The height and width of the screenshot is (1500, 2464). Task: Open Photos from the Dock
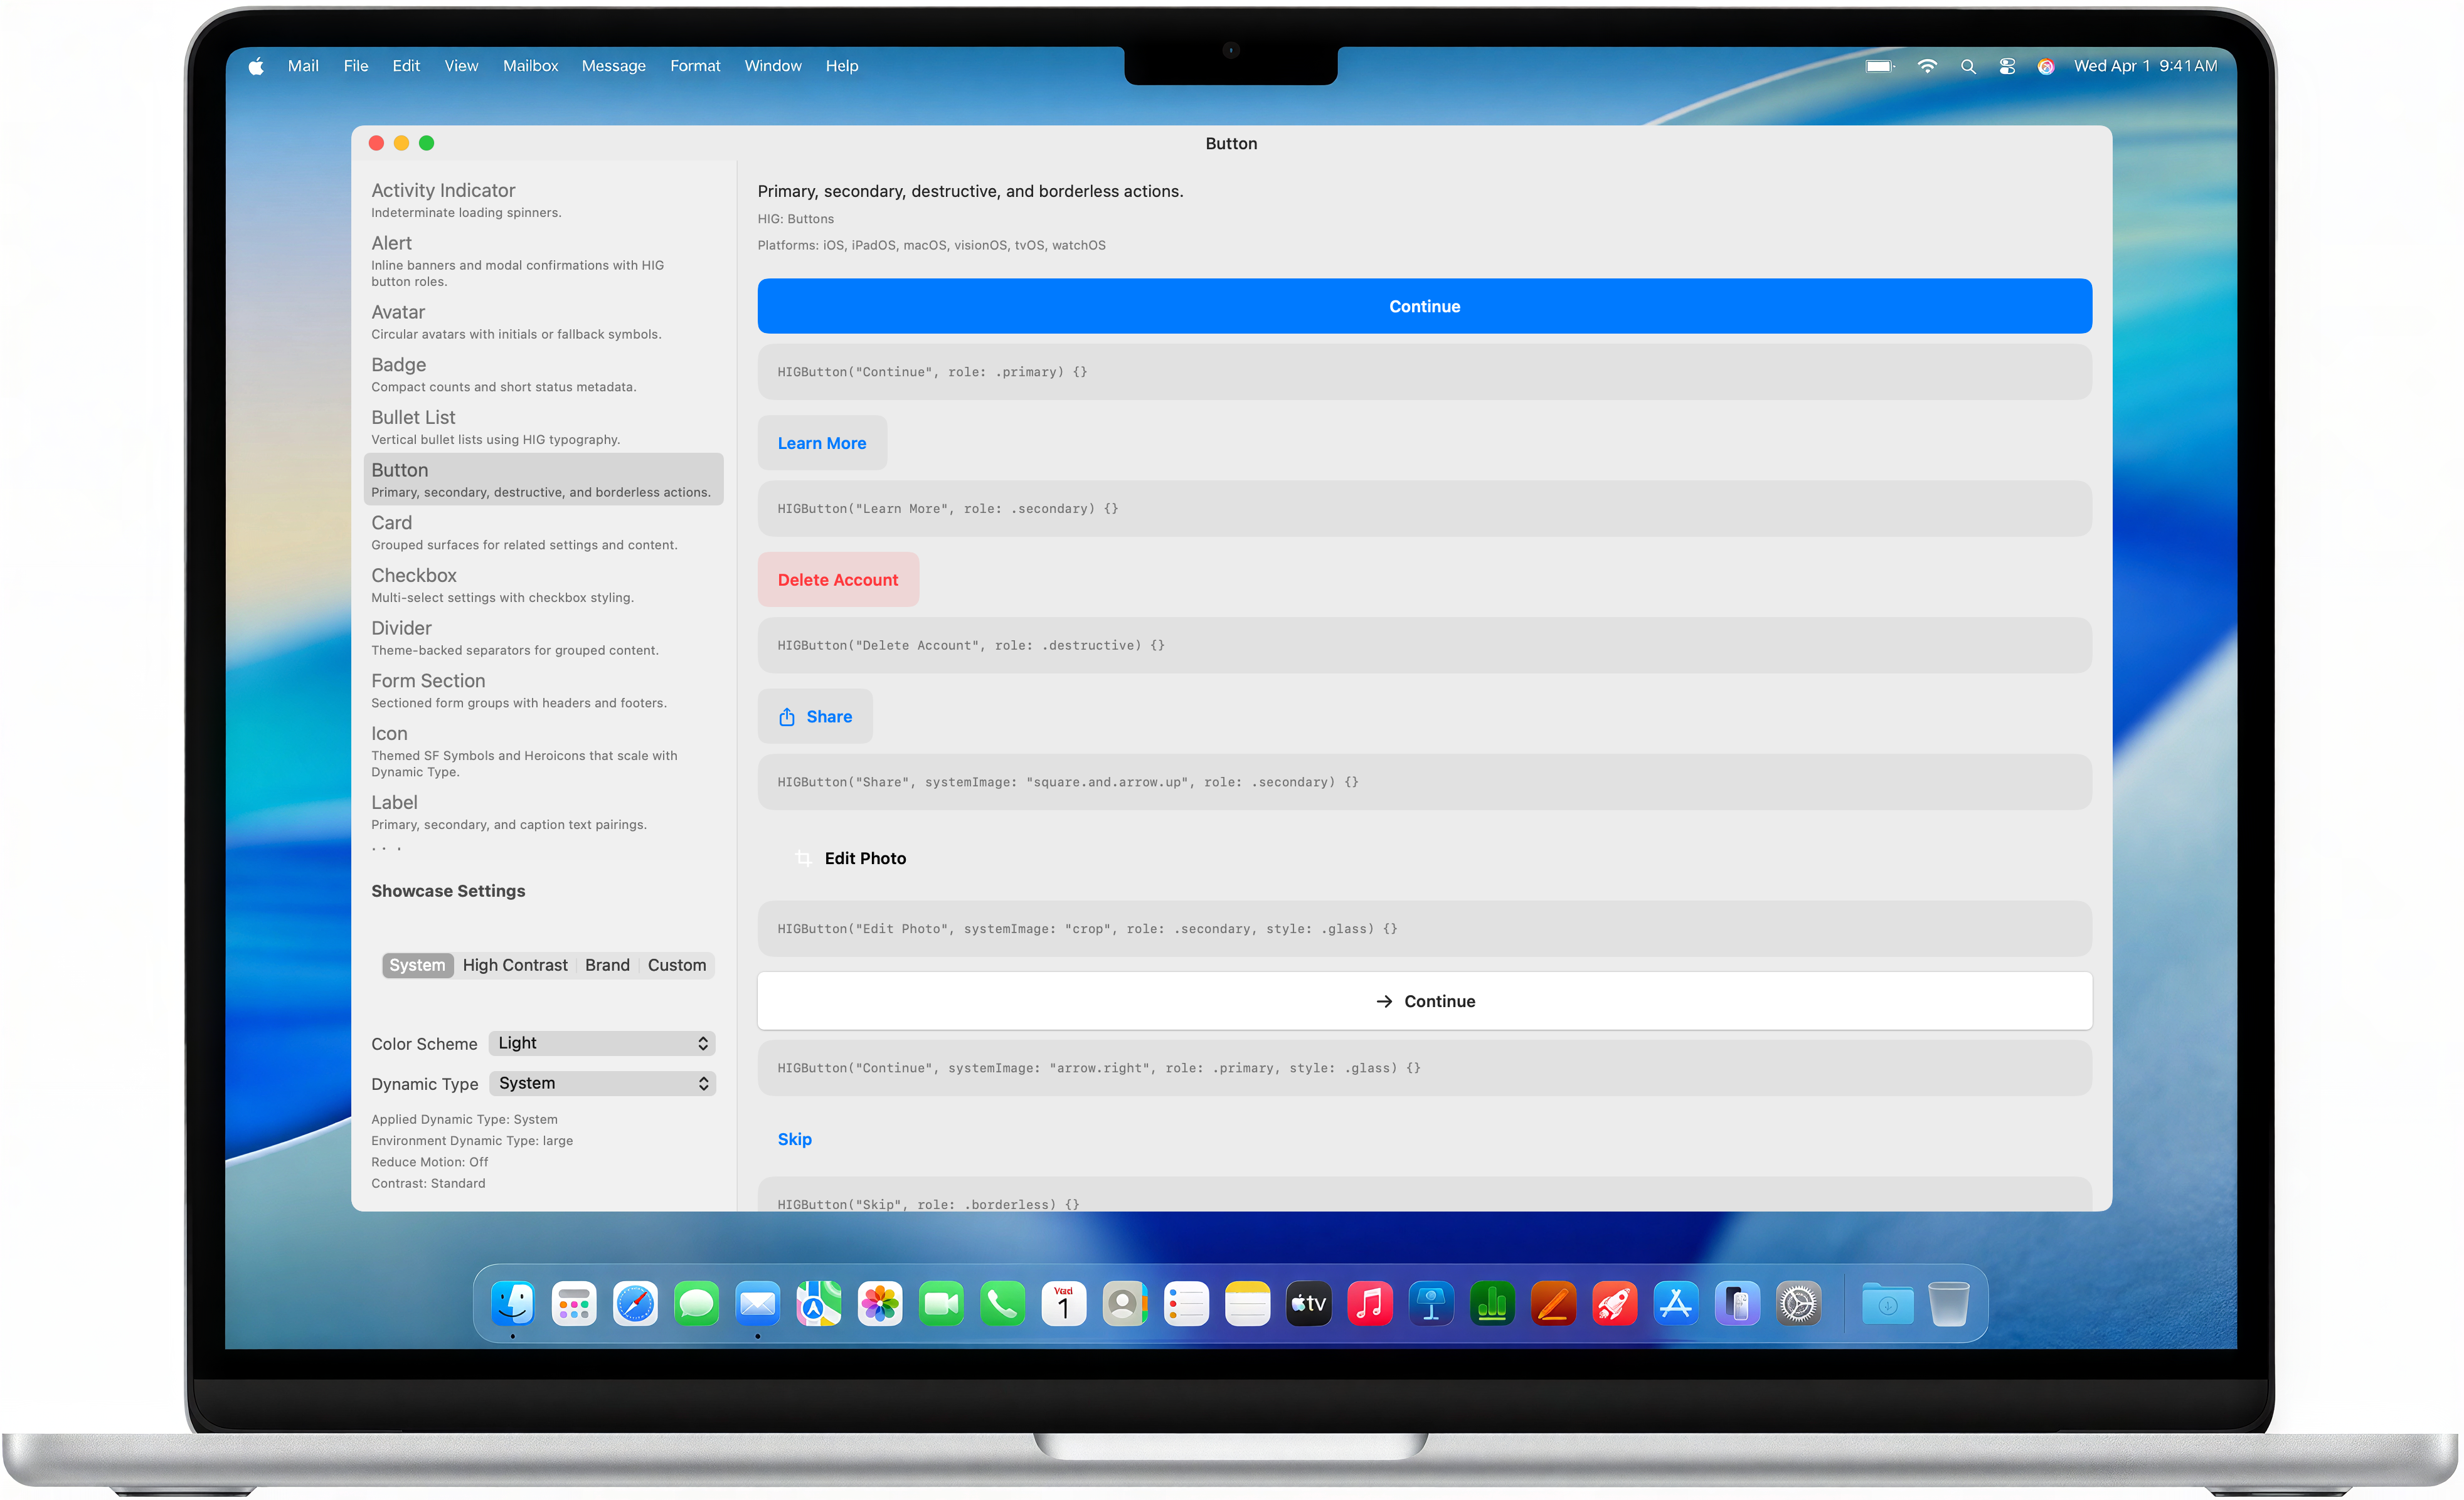click(x=880, y=1303)
